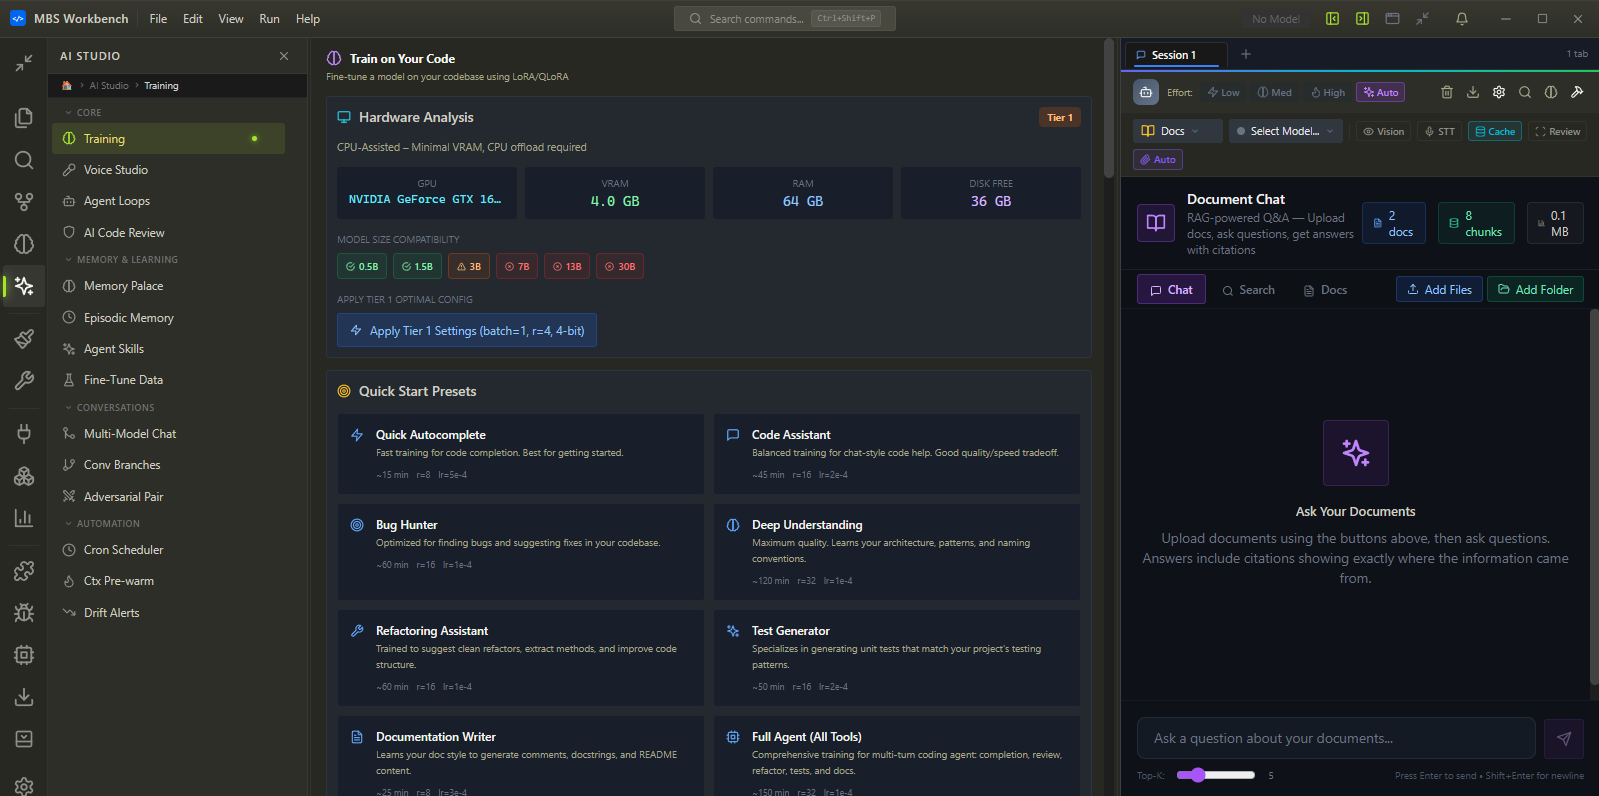Open the source control branch icon

(x=24, y=202)
